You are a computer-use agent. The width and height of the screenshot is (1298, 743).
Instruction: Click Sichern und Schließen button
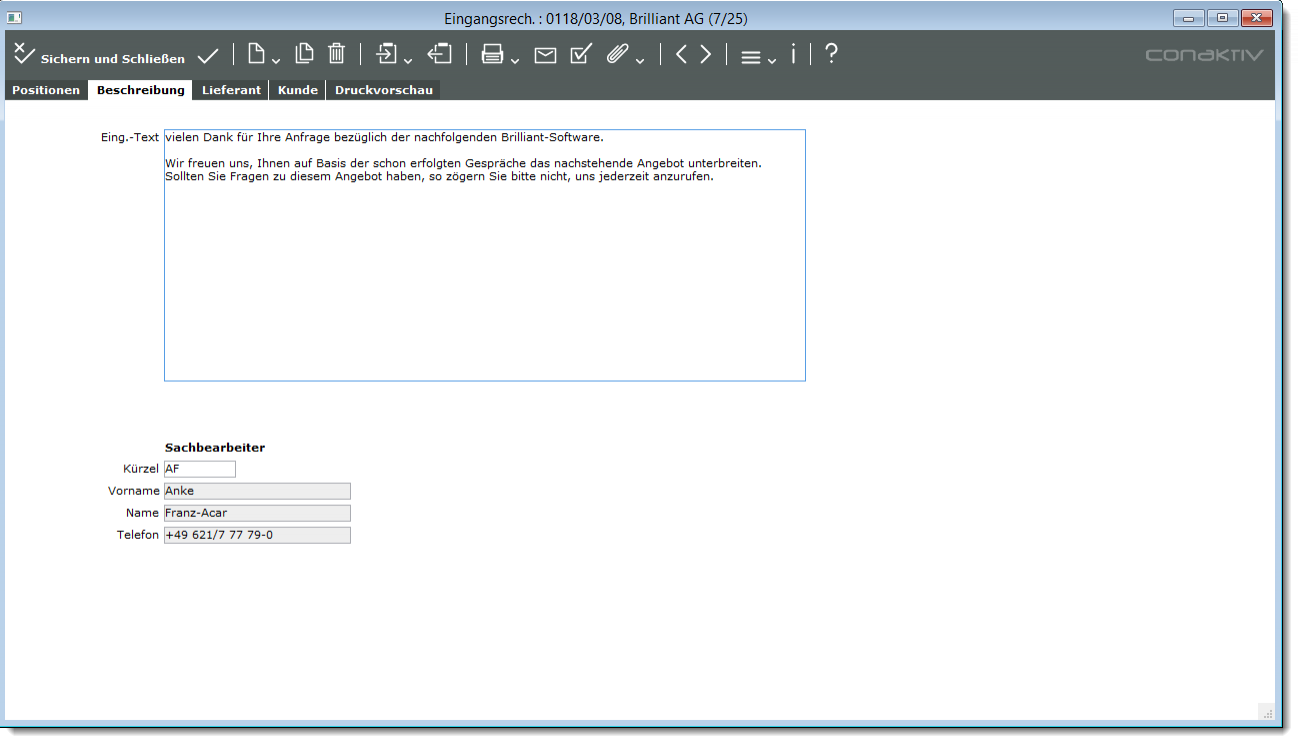click(100, 57)
